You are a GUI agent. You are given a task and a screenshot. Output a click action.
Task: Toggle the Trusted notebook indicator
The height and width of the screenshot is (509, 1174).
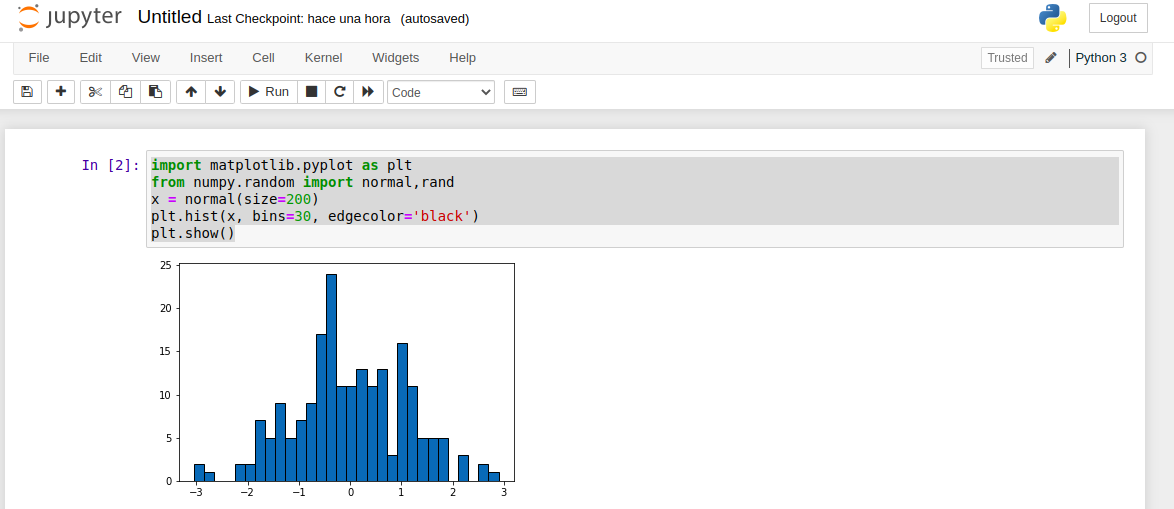(x=1007, y=58)
